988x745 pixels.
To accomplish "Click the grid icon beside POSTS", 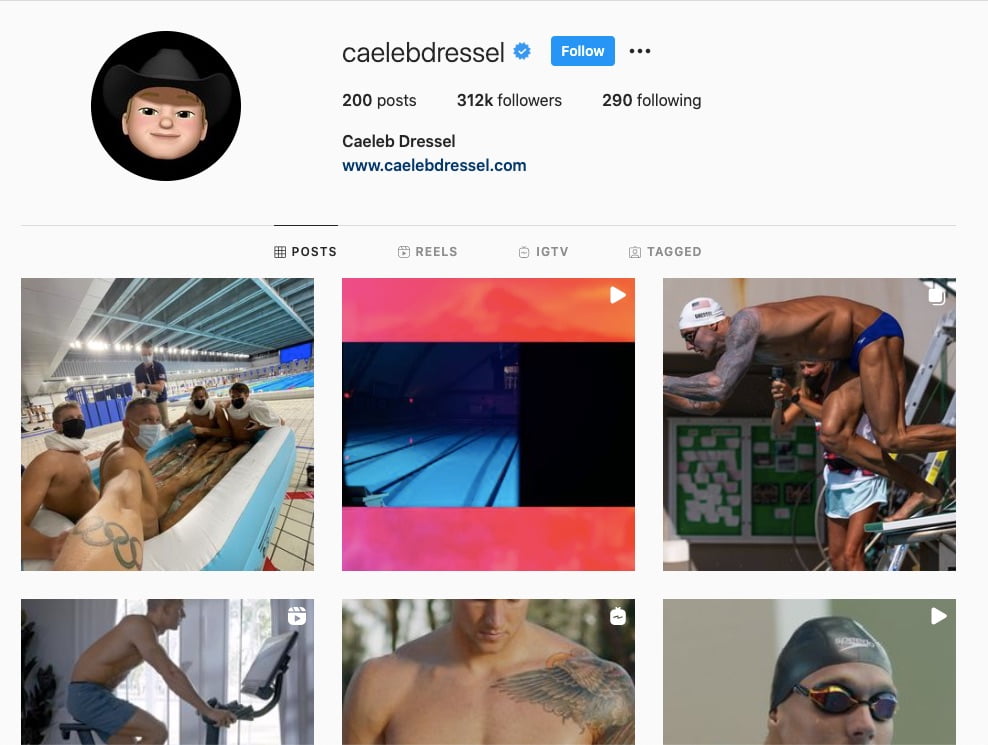I will (280, 252).
